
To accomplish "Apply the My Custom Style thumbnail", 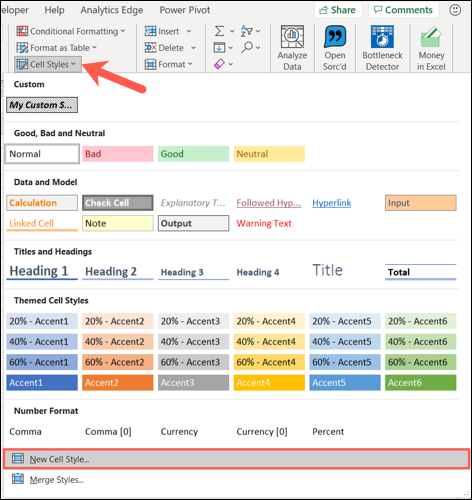I will [x=42, y=105].
